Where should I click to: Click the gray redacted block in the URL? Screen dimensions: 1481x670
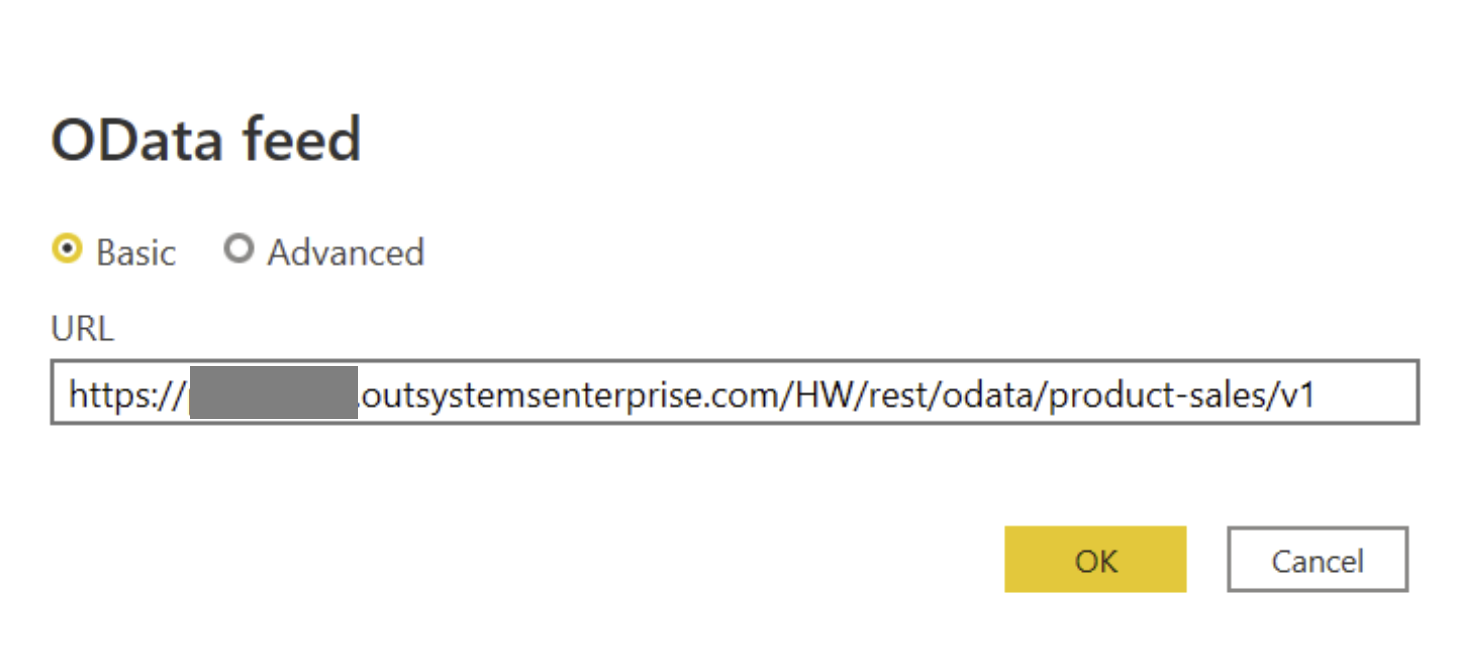tap(273, 393)
